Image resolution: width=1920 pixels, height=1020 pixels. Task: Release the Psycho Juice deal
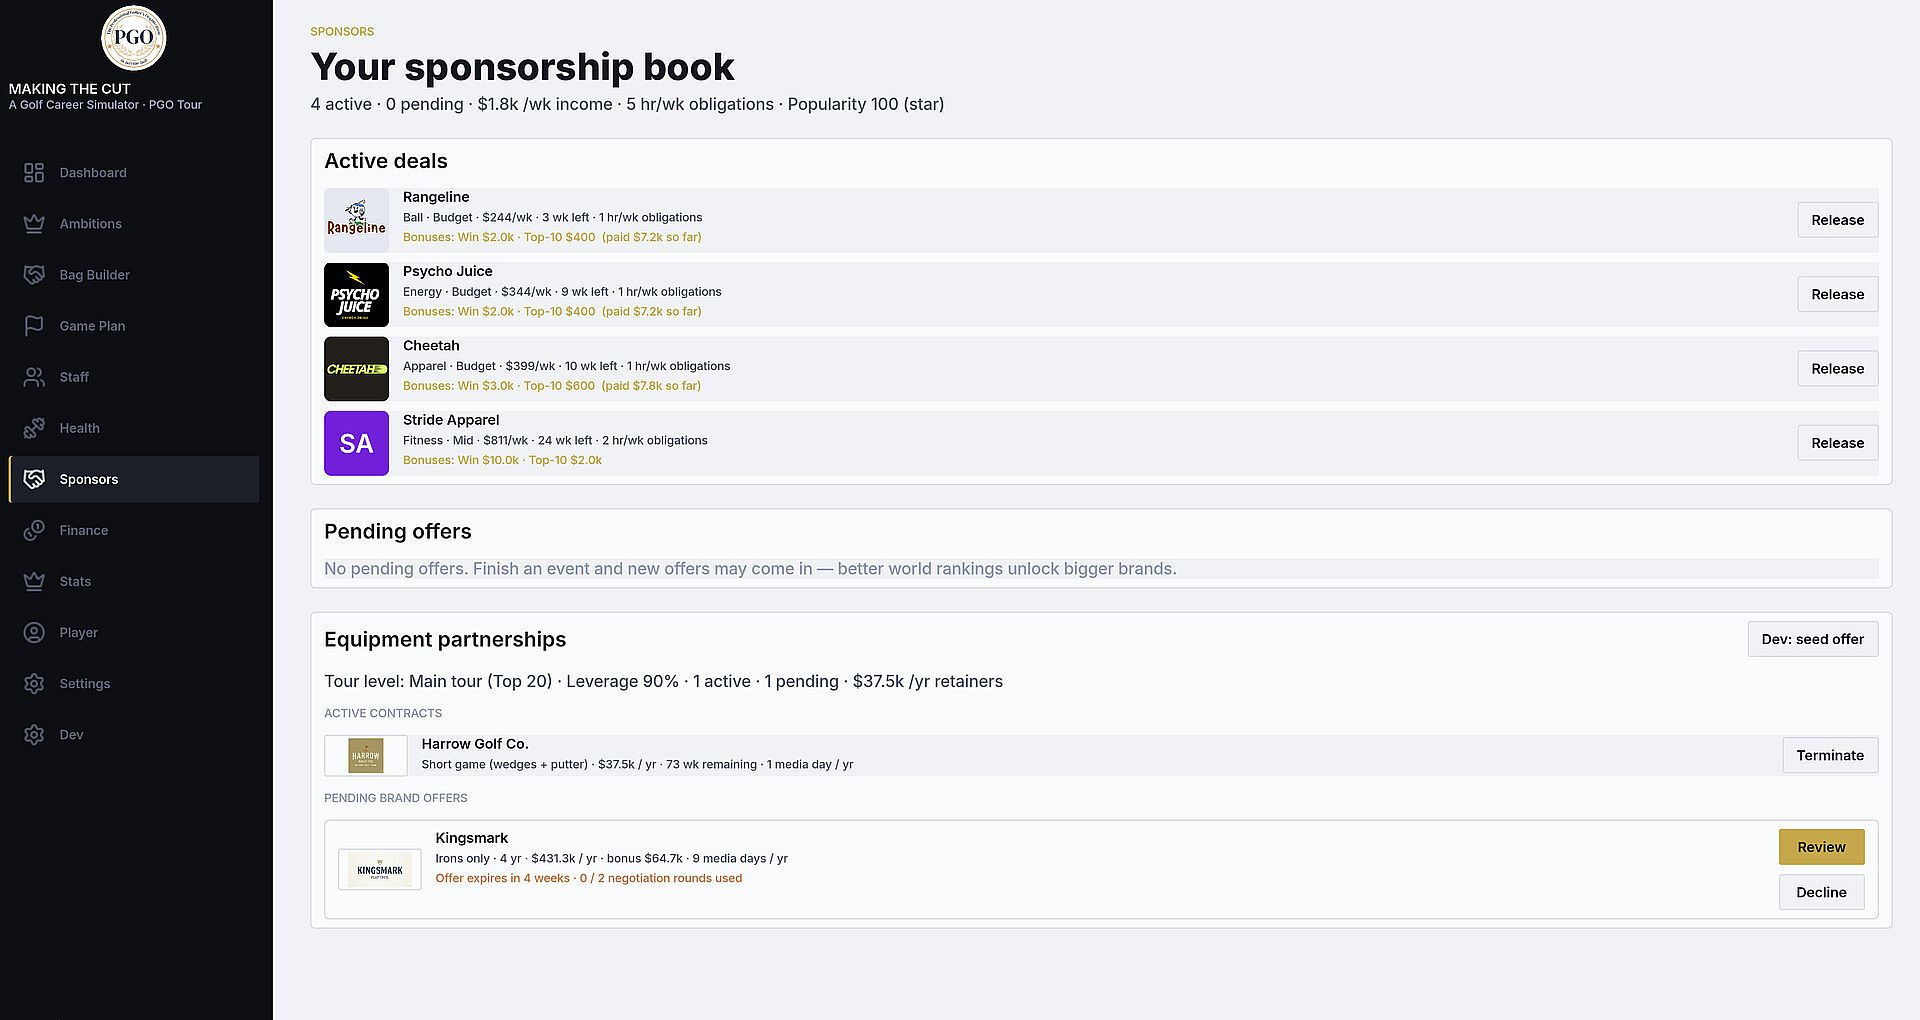coord(1838,294)
